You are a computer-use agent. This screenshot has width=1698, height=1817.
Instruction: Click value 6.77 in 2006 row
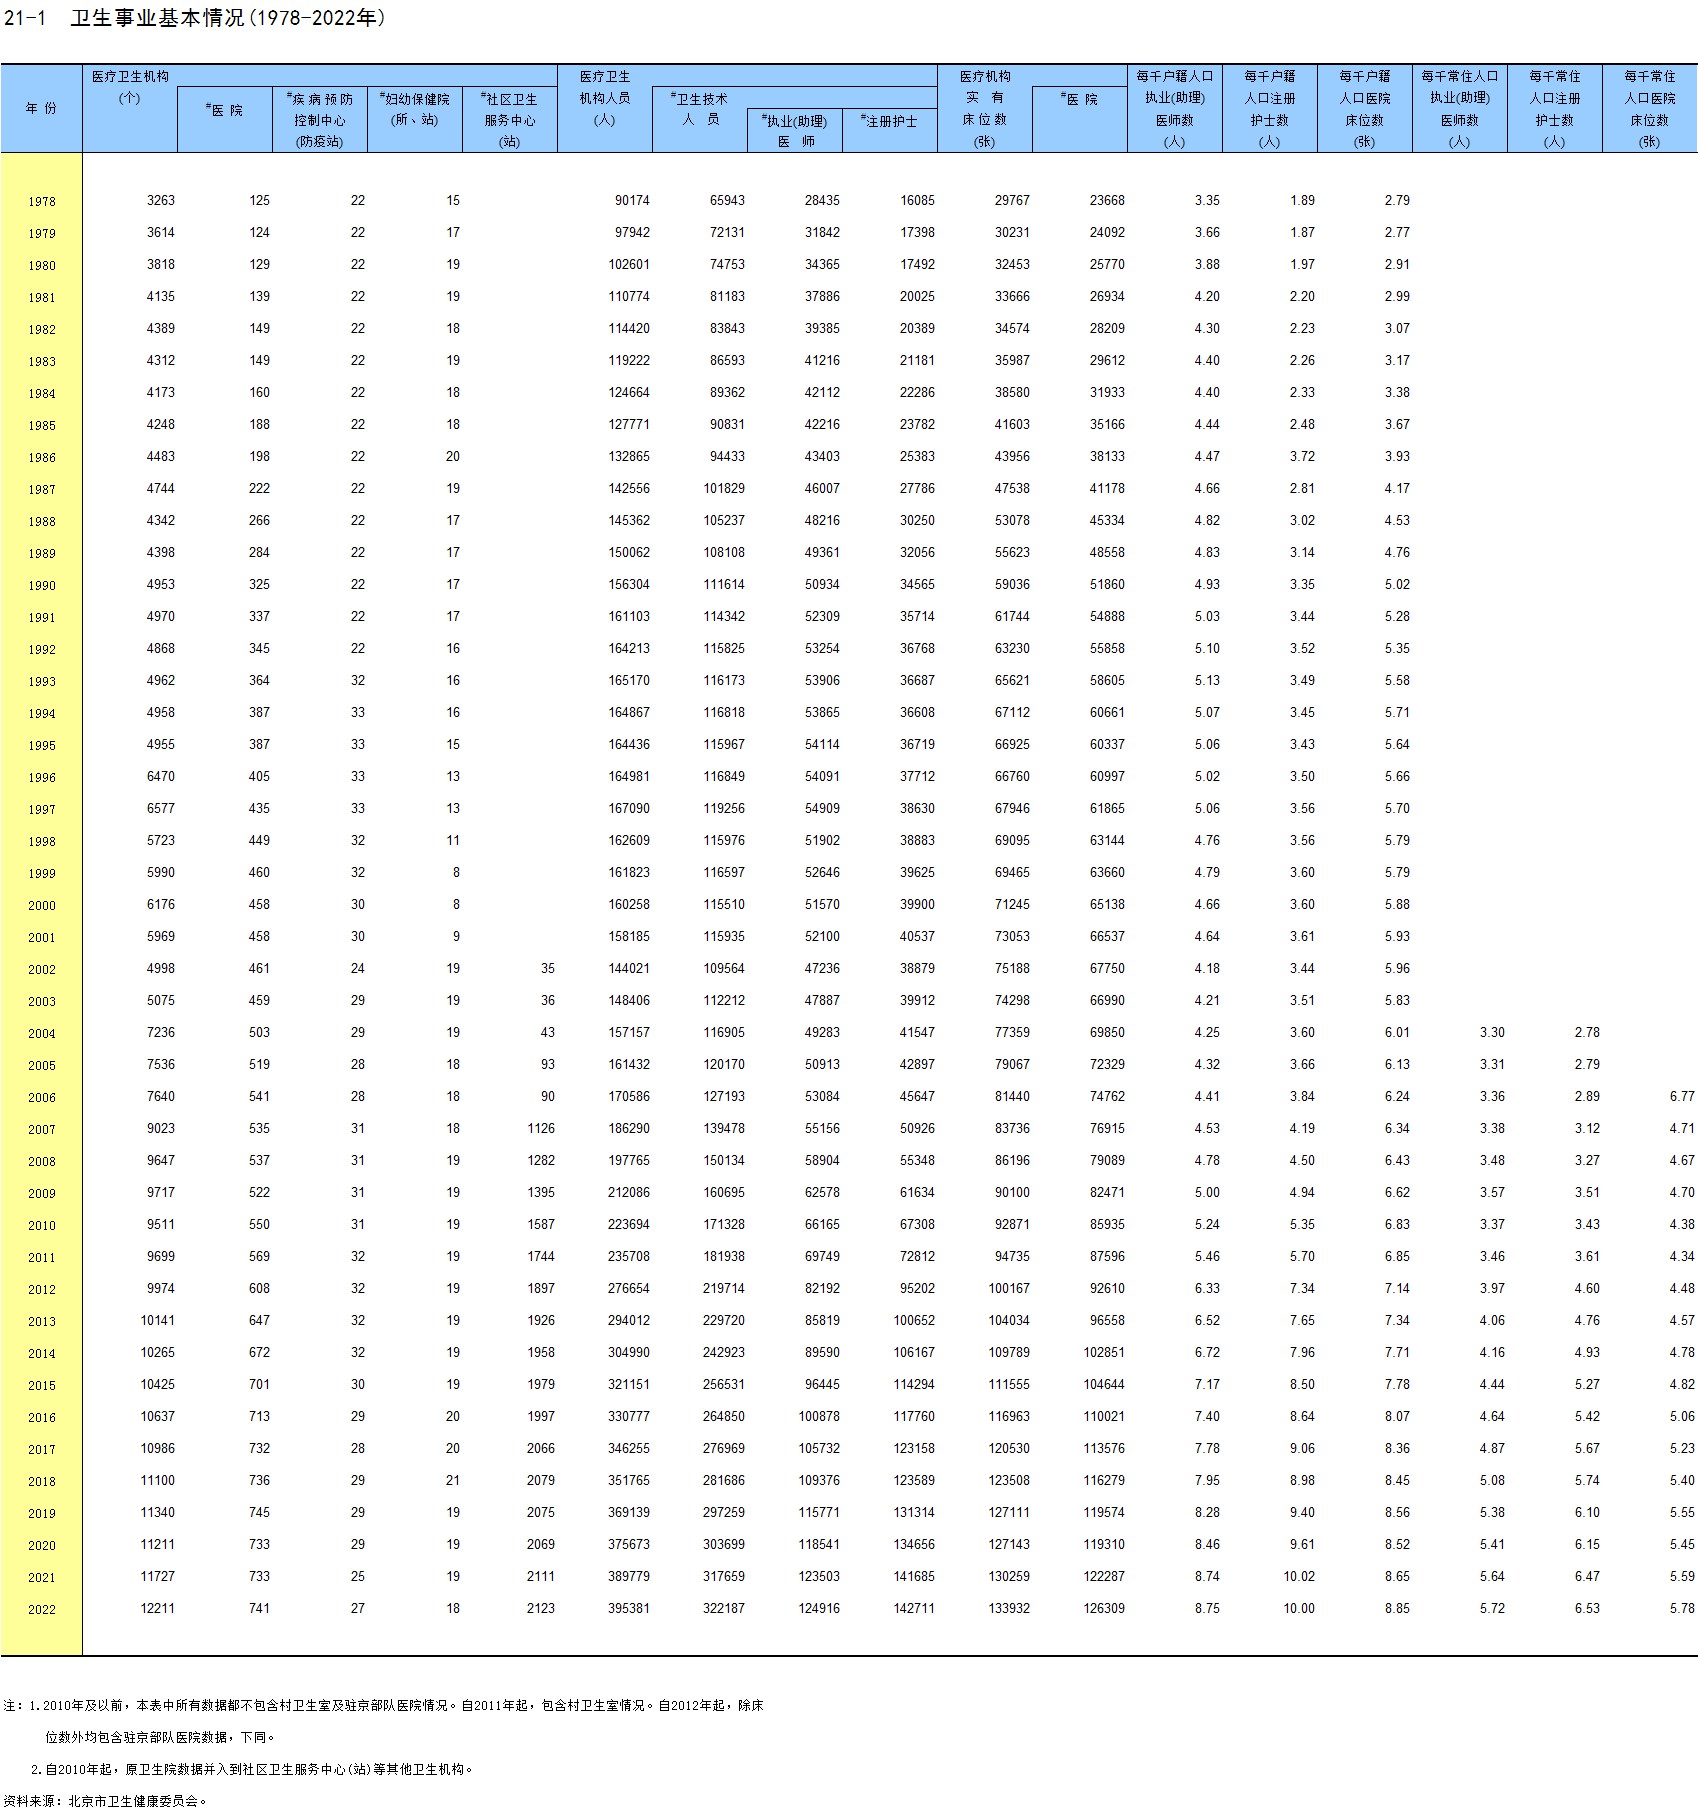pos(1682,1097)
